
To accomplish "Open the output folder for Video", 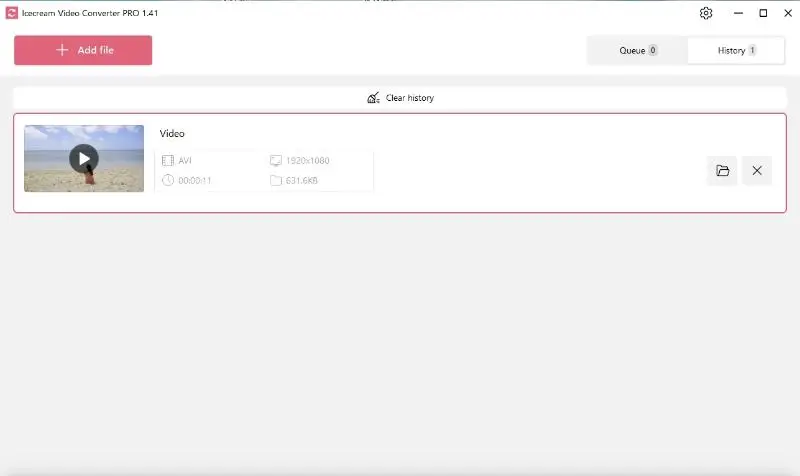I will 722,170.
